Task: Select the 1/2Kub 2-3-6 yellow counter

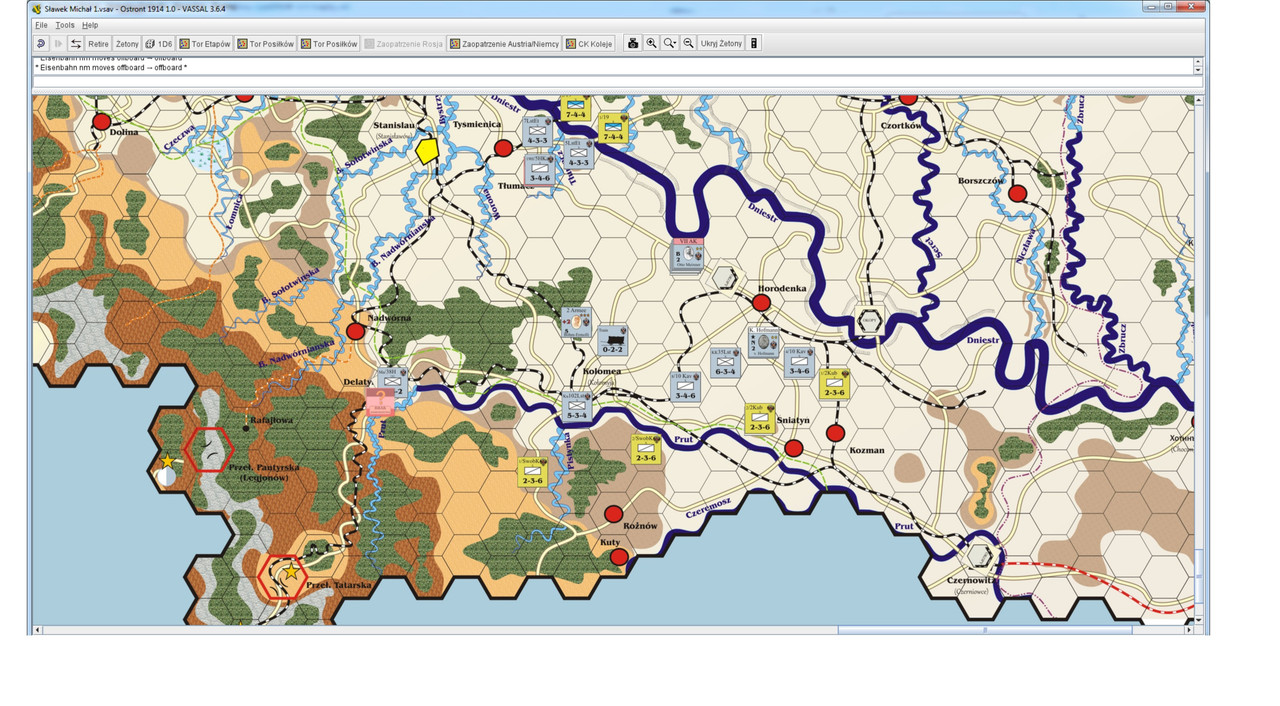Action: coord(835,384)
